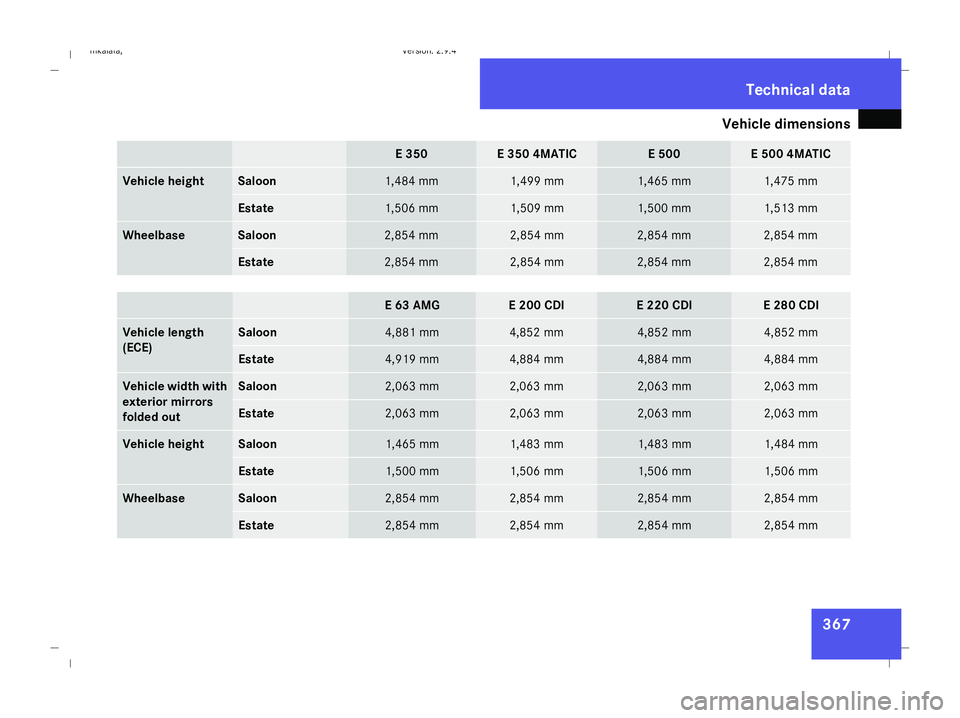Viewport: 960px width, 718px height.
Task: Click E 500 saloon height 1,465 mm
Action: pos(664,181)
